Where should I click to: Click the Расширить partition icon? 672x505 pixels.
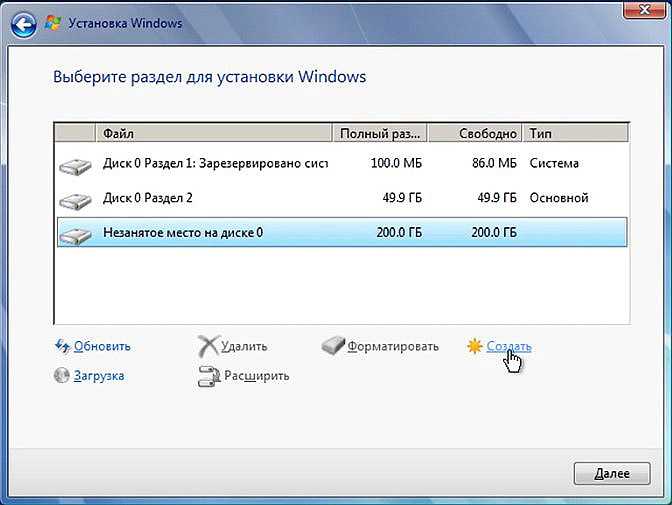coord(209,376)
